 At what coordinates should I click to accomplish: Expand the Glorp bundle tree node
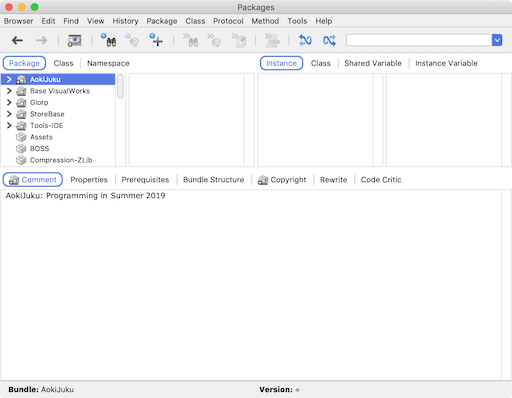pos(9,102)
